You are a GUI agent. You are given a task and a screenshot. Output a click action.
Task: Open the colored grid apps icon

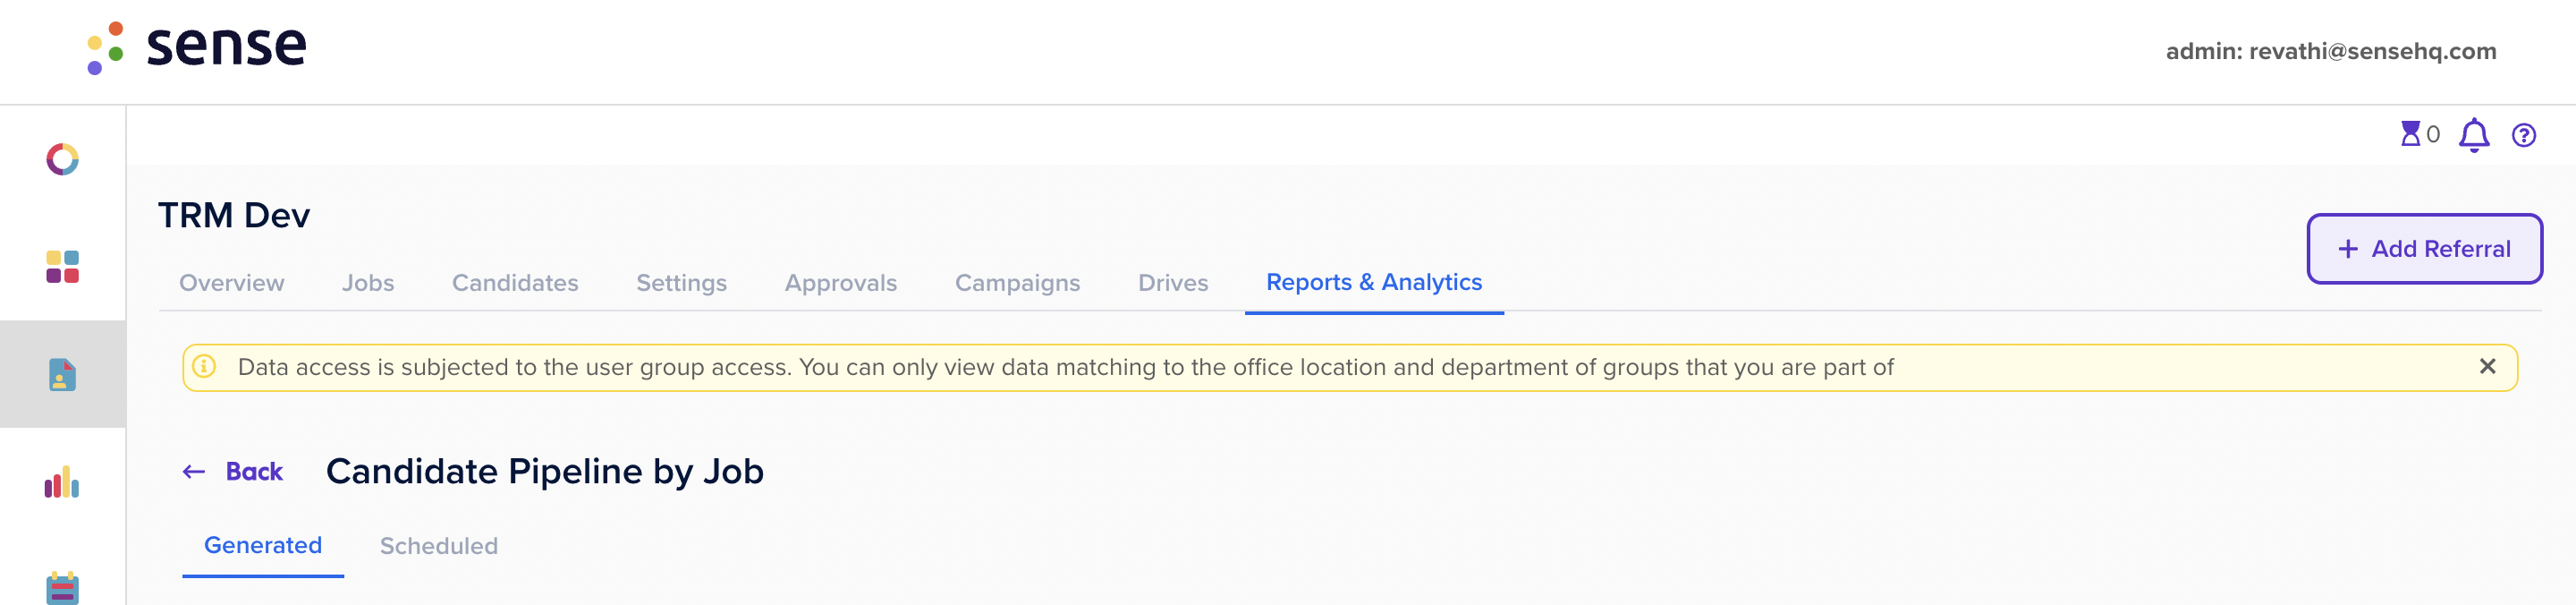coord(62,267)
